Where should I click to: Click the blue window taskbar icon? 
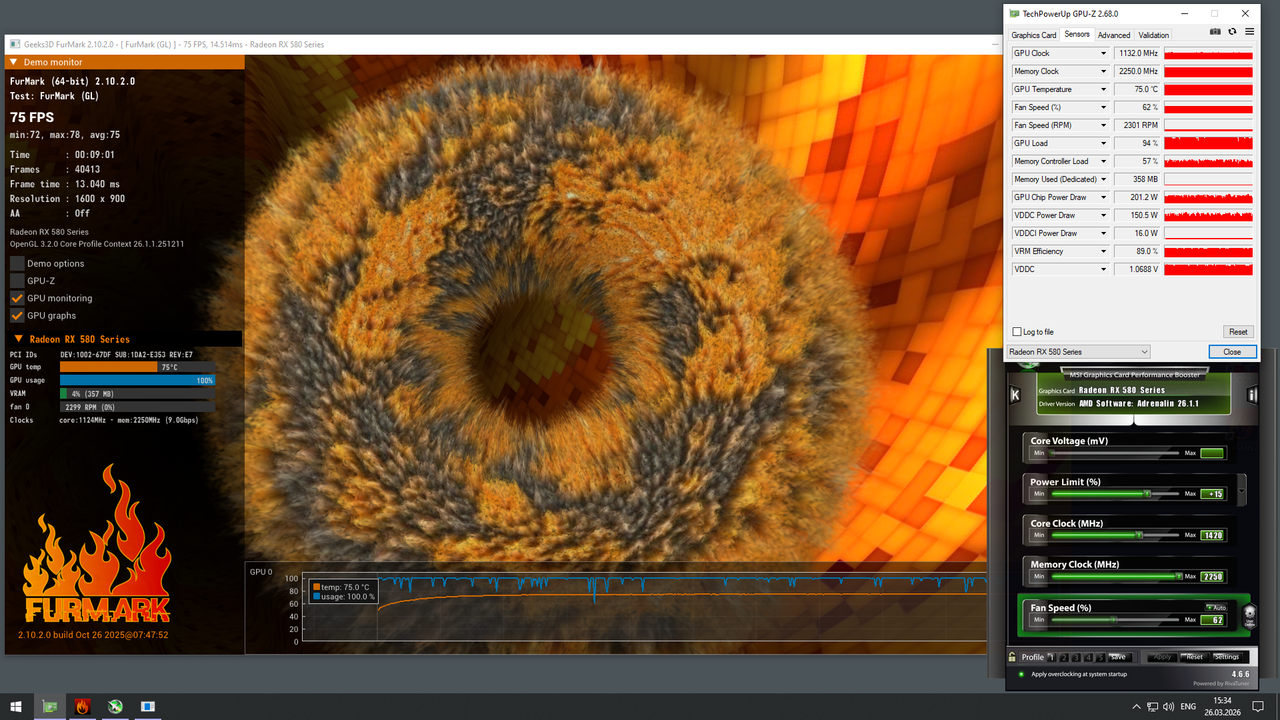coord(148,707)
